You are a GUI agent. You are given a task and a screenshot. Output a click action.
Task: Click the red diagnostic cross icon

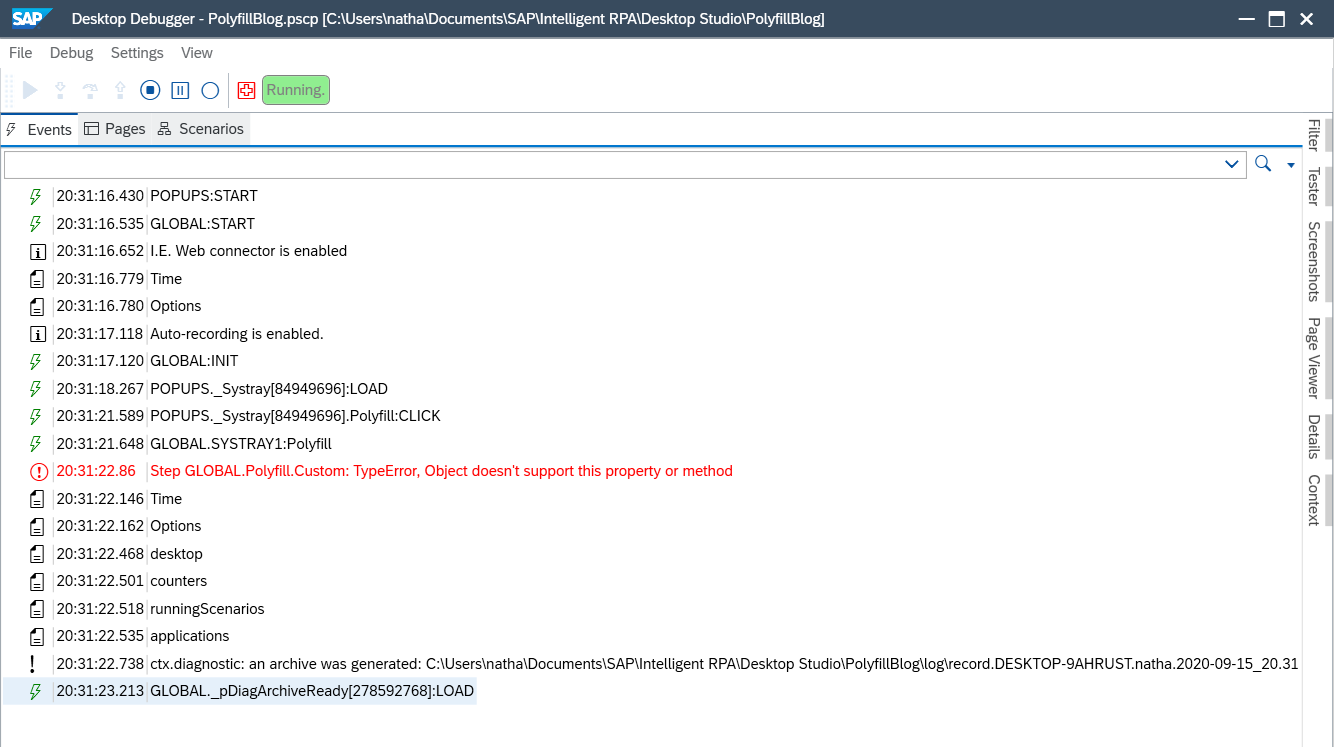tap(246, 91)
